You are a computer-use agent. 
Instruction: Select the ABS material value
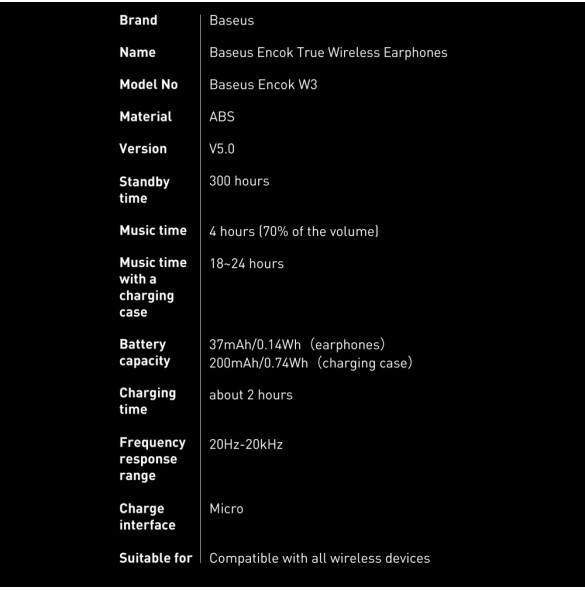click(x=222, y=117)
